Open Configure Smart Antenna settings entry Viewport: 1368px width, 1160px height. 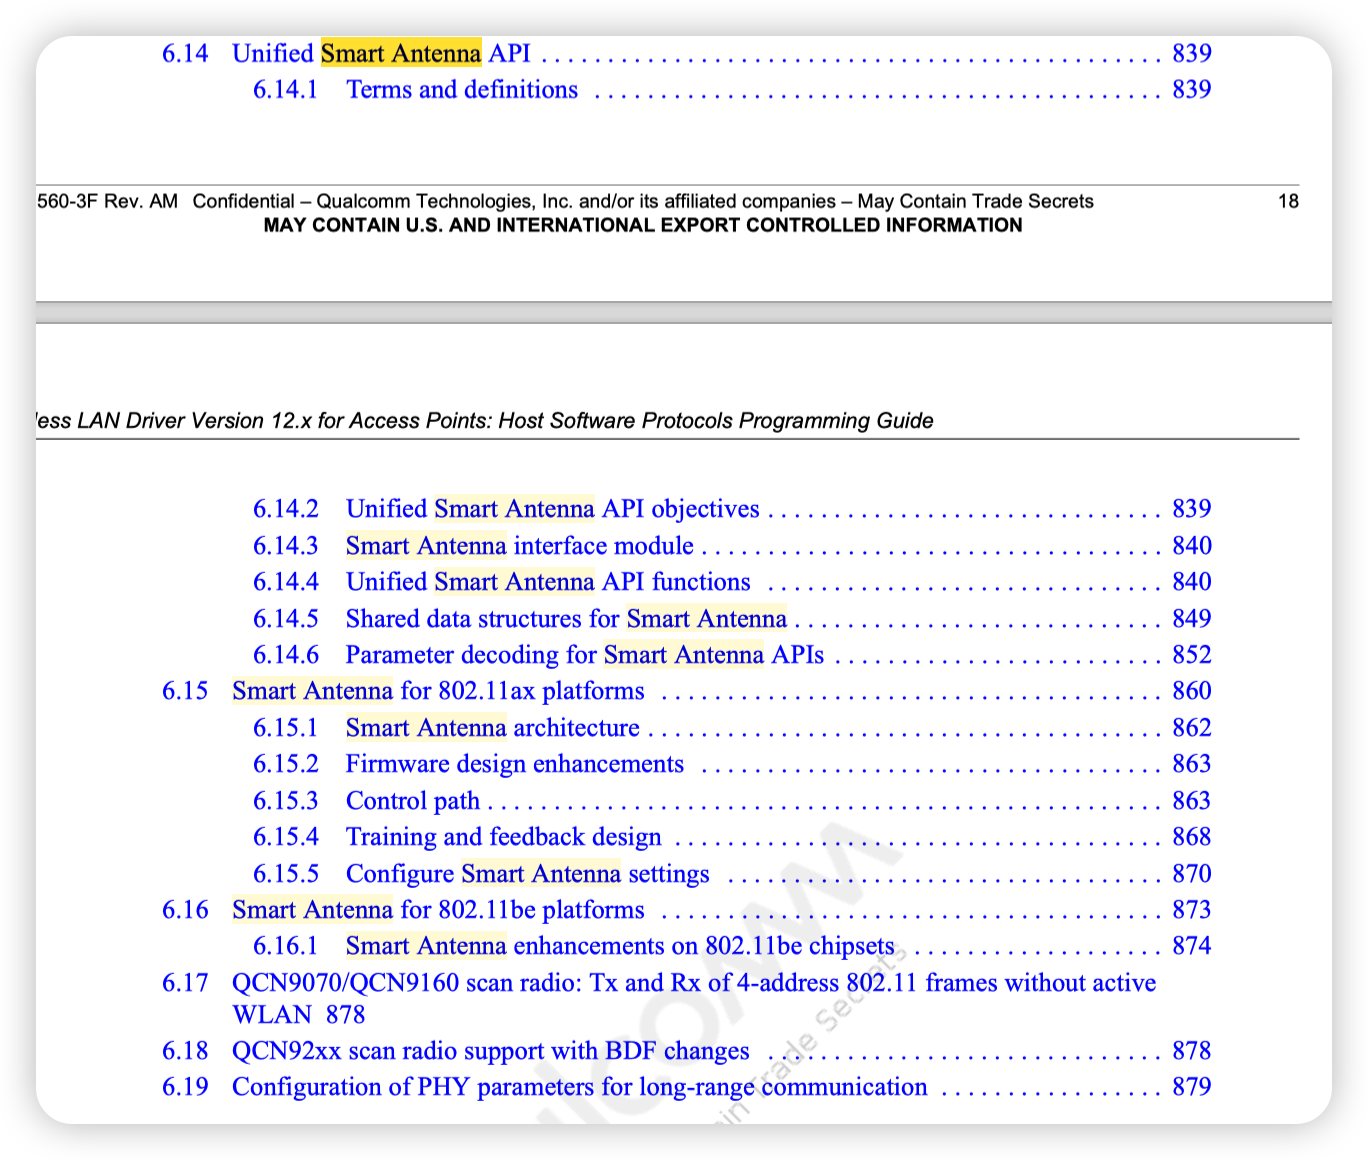tap(527, 874)
